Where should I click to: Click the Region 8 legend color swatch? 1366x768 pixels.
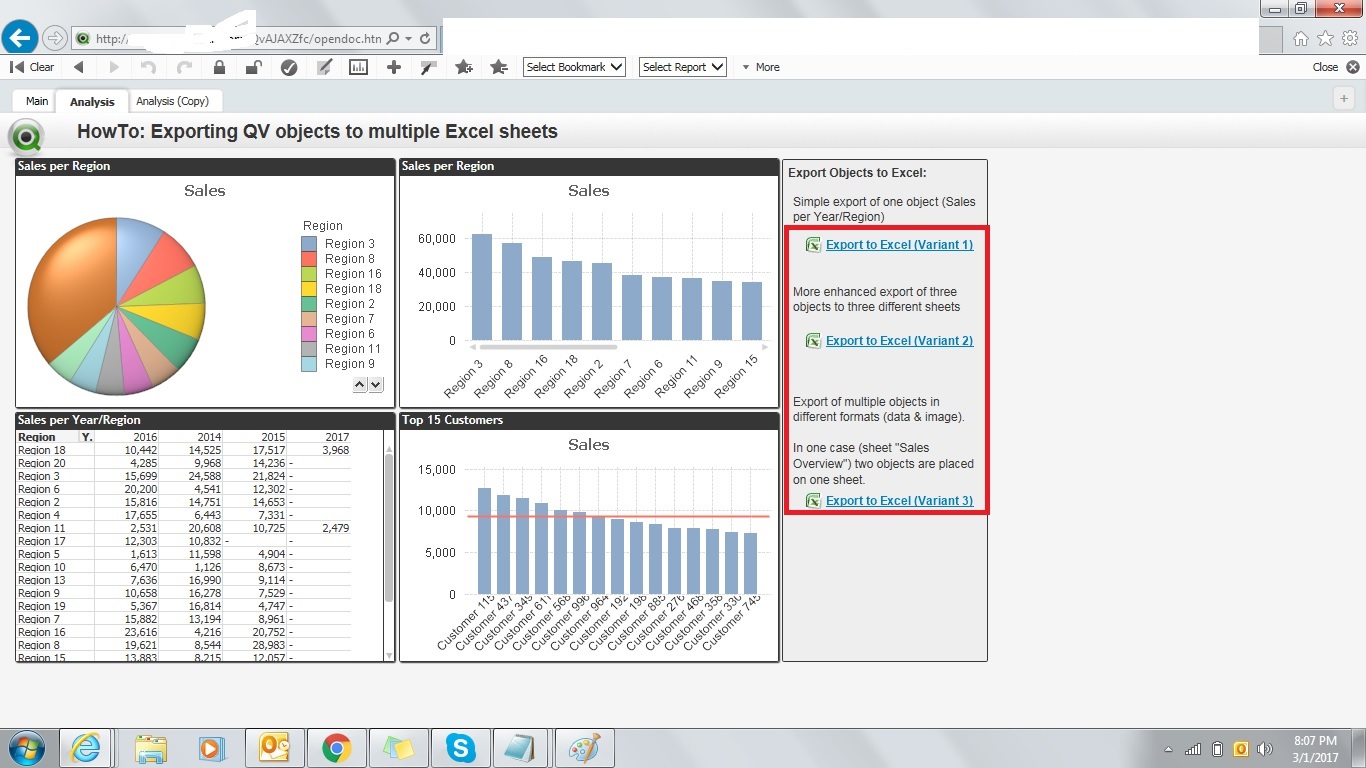[309, 259]
